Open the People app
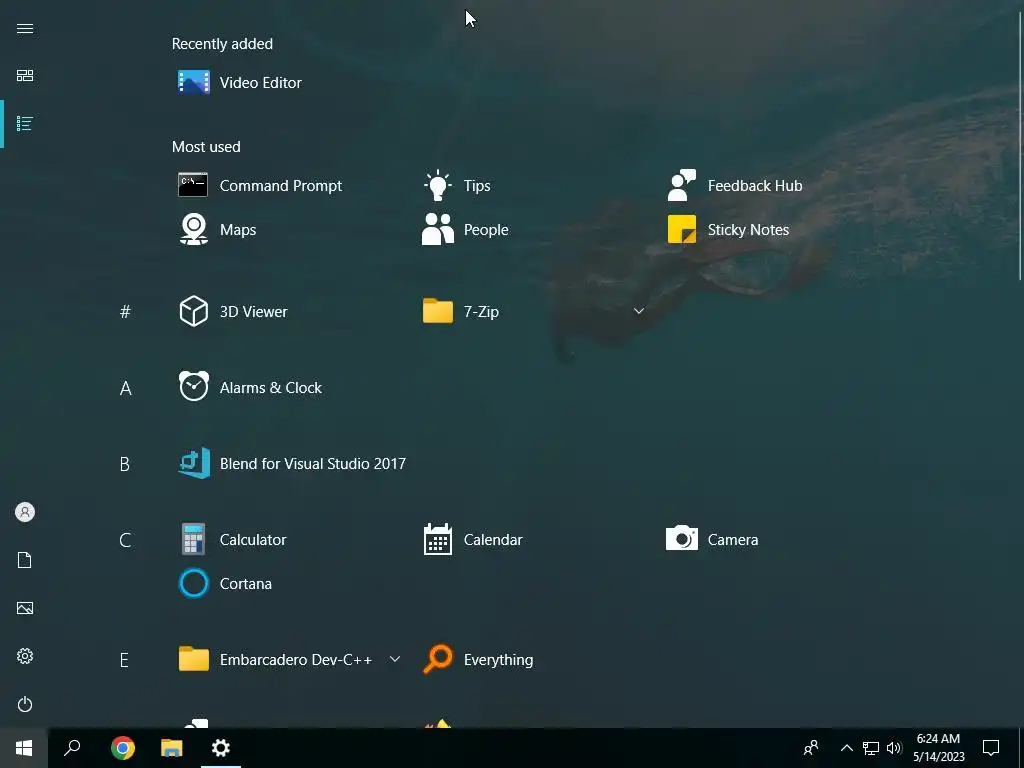Image resolution: width=1024 pixels, height=768 pixels. pos(466,230)
